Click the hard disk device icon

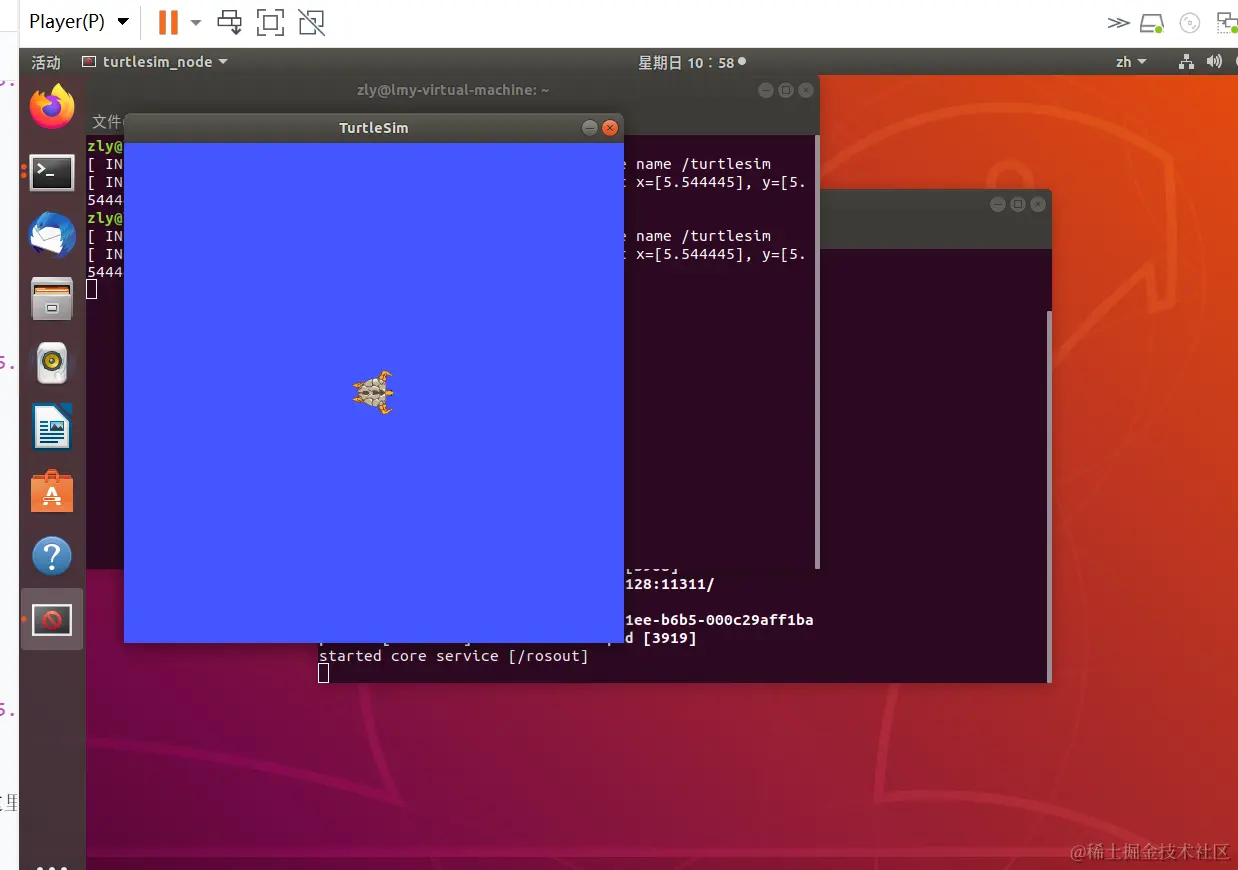coord(1152,22)
